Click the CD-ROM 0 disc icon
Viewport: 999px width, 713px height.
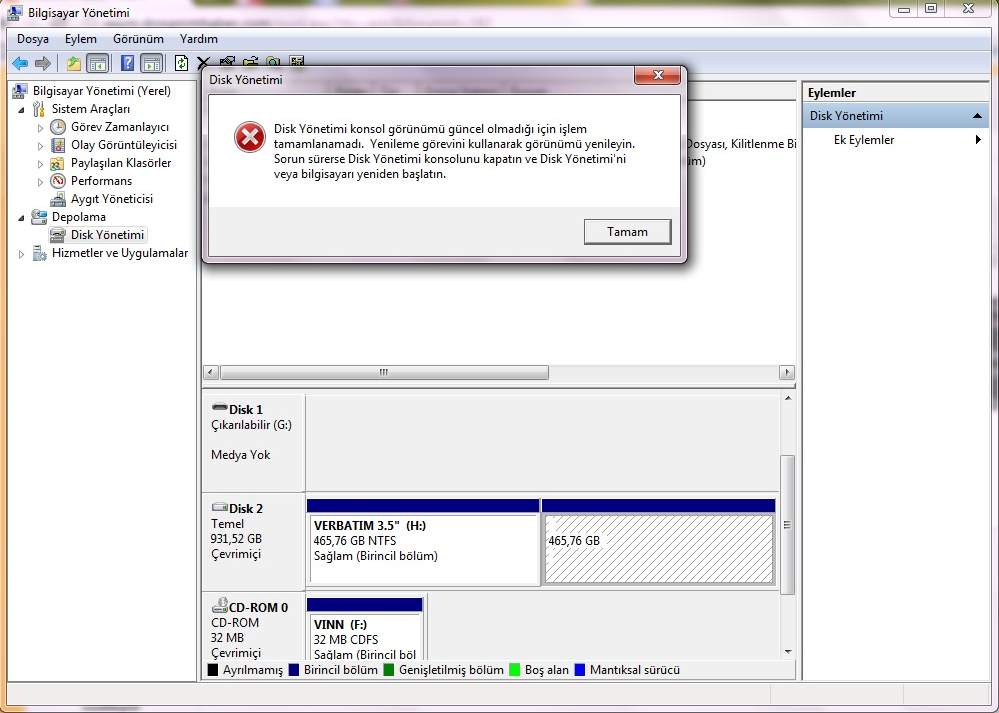point(220,605)
